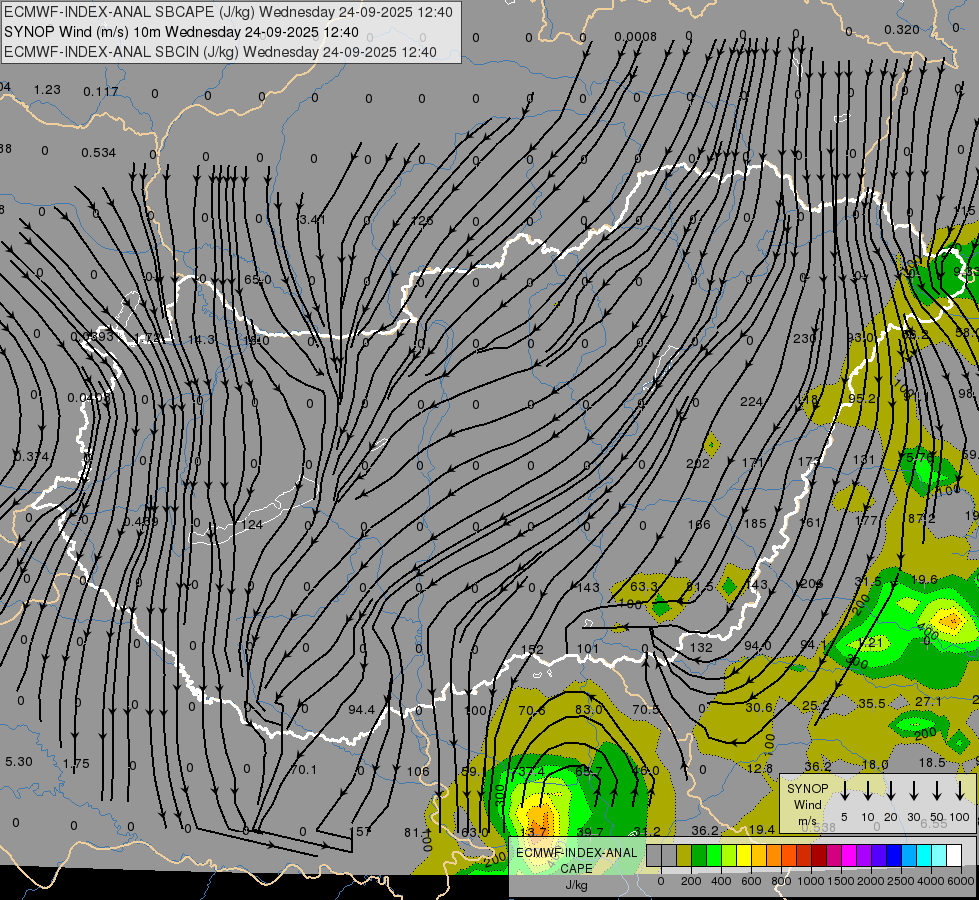Click the 65.0 value on the map
The height and width of the screenshot is (900, 979).
point(257,280)
